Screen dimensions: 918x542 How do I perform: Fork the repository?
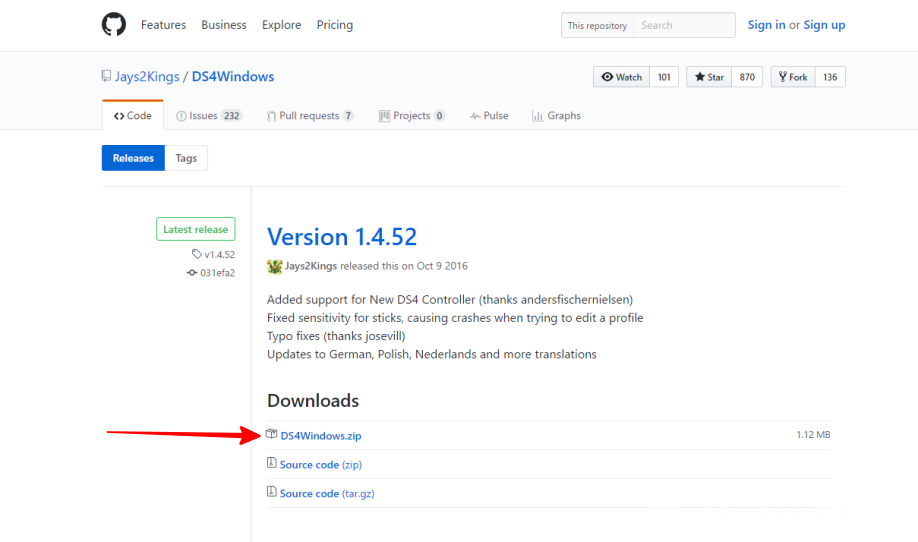tap(792, 77)
